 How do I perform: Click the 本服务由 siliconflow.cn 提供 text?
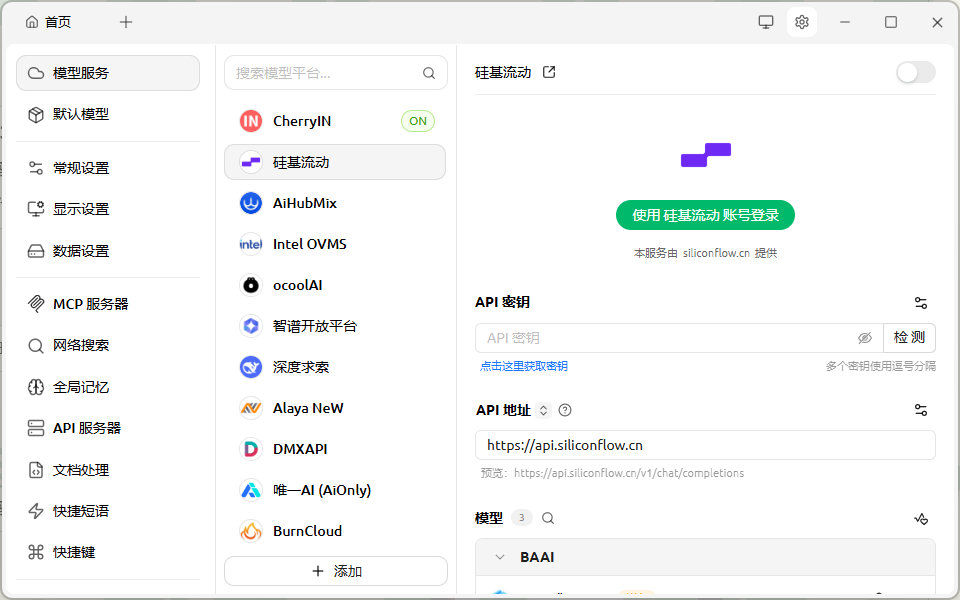click(705, 253)
